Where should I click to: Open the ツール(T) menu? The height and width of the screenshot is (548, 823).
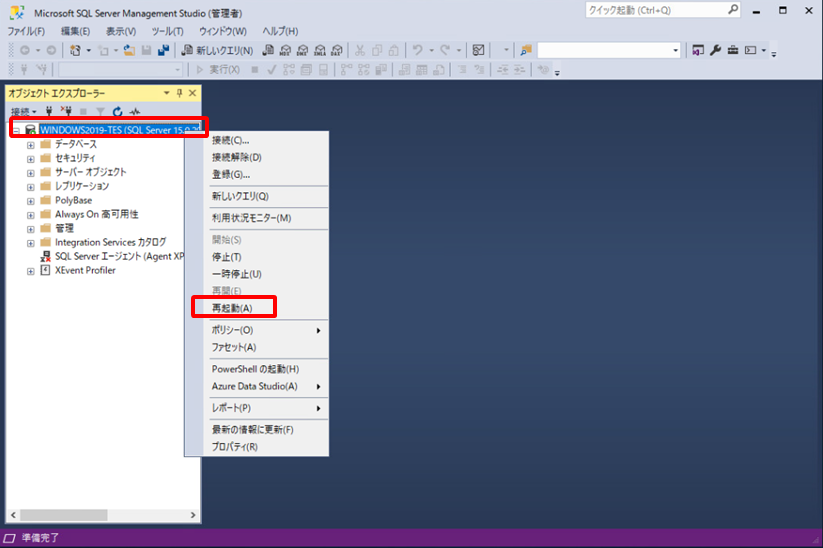167,31
